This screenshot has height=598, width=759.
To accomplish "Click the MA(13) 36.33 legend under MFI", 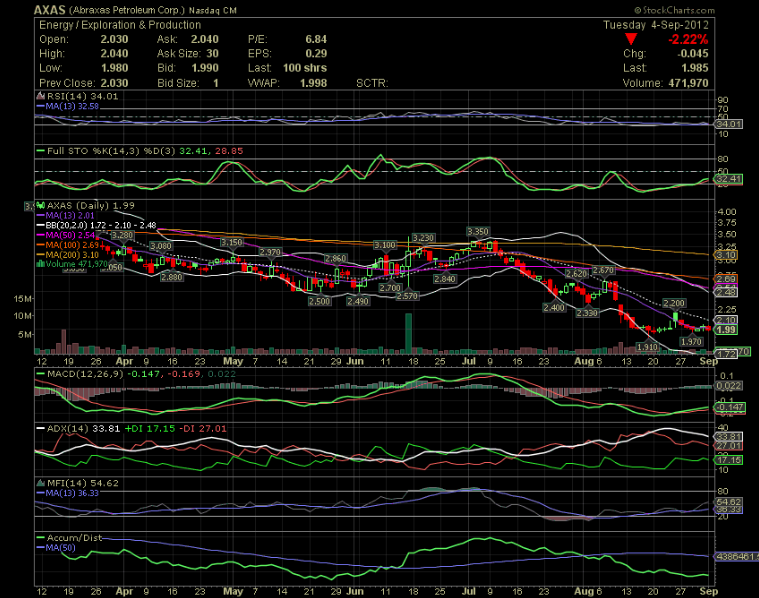I will (68, 493).
